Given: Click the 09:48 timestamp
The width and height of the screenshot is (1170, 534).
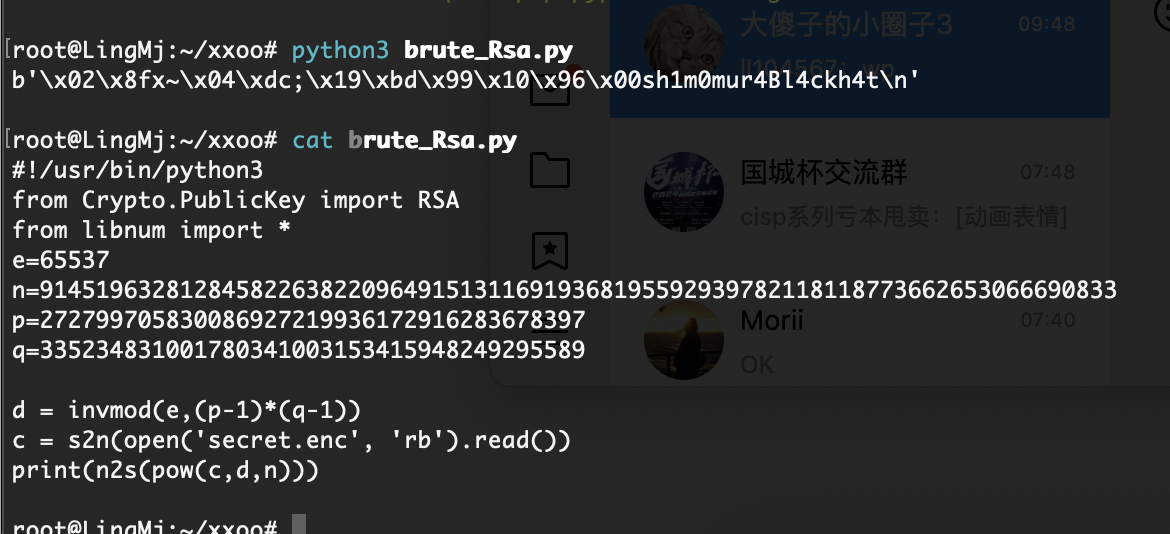Looking at the screenshot, I should 1047,24.
